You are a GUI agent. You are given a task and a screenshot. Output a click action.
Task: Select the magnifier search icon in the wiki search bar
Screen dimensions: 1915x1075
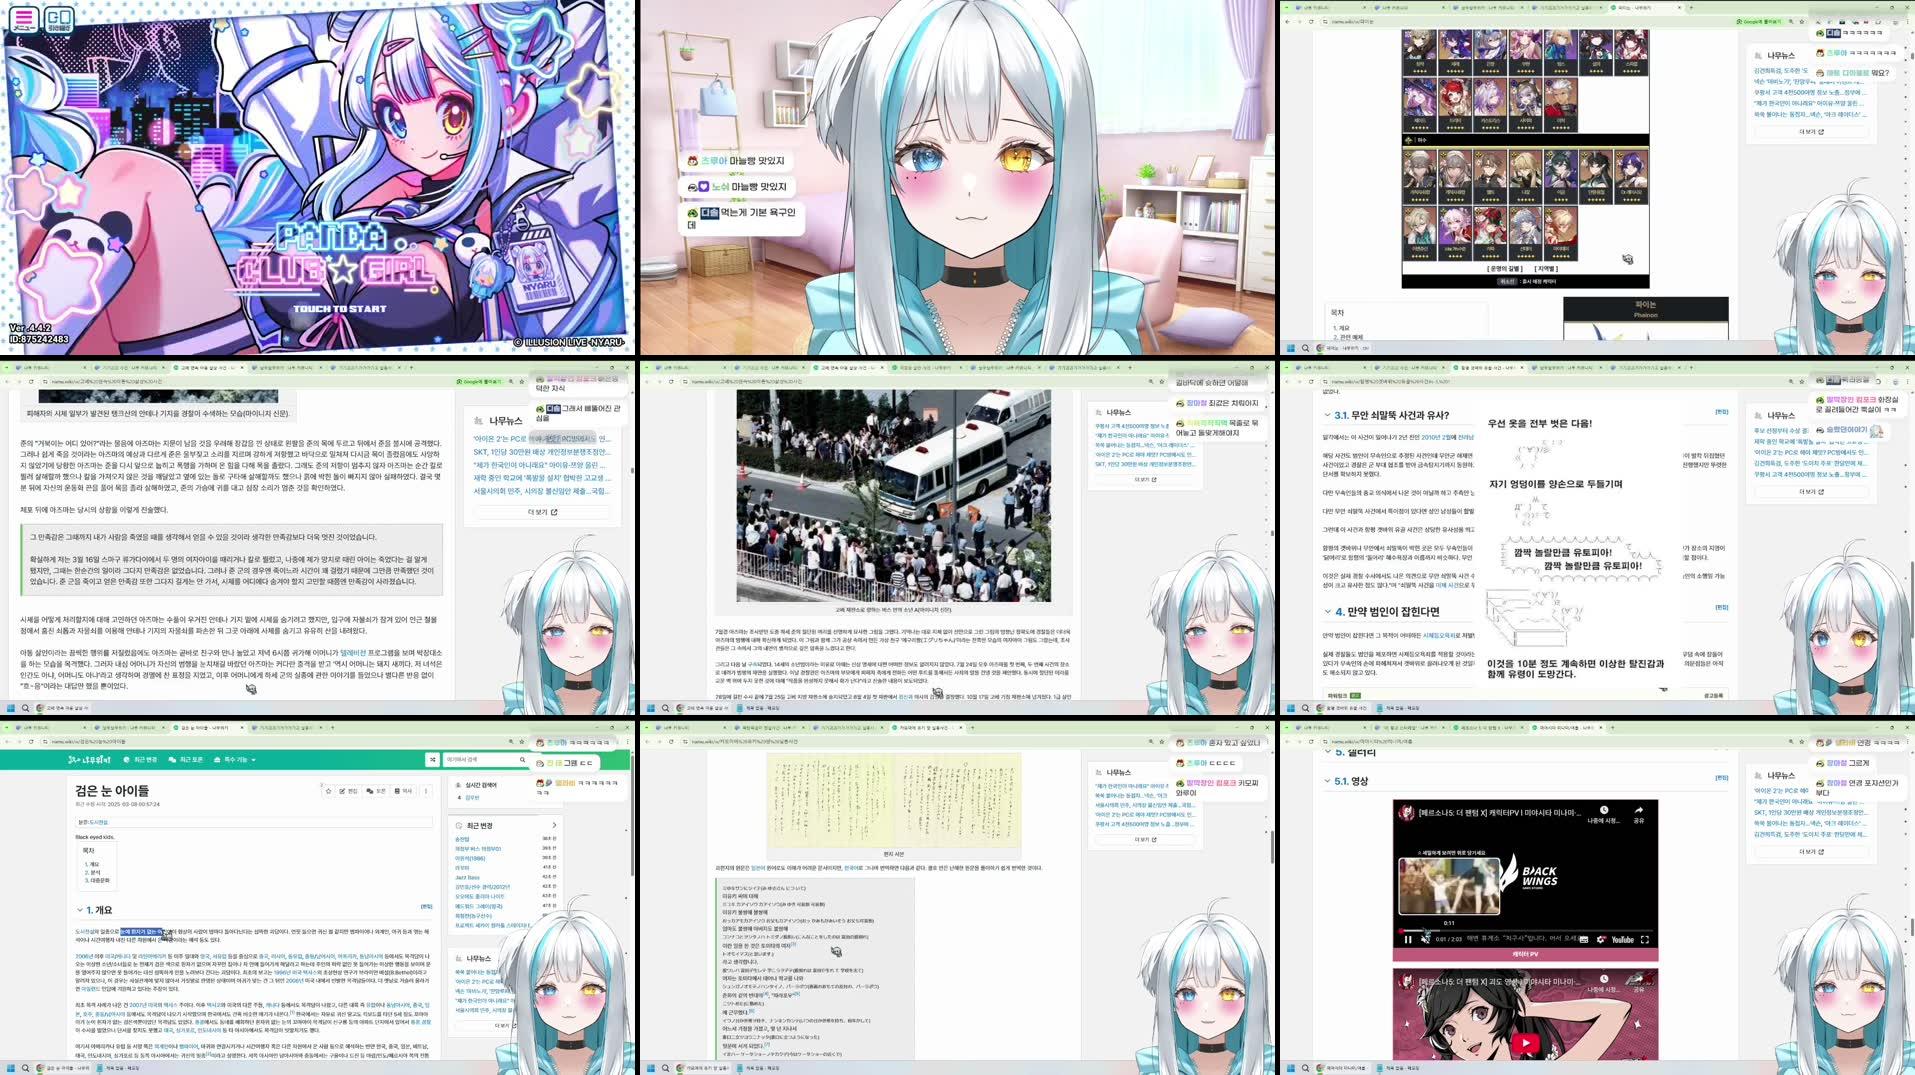[x=522, y=759]
